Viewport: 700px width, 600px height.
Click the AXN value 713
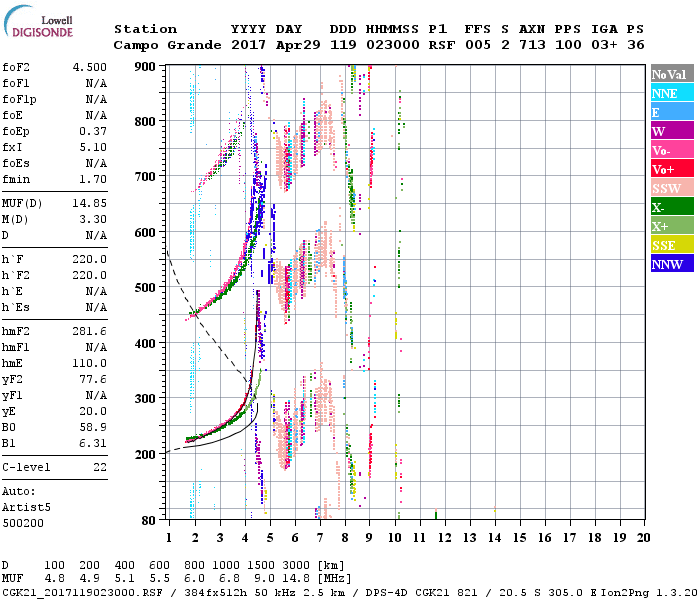point(532,45)
